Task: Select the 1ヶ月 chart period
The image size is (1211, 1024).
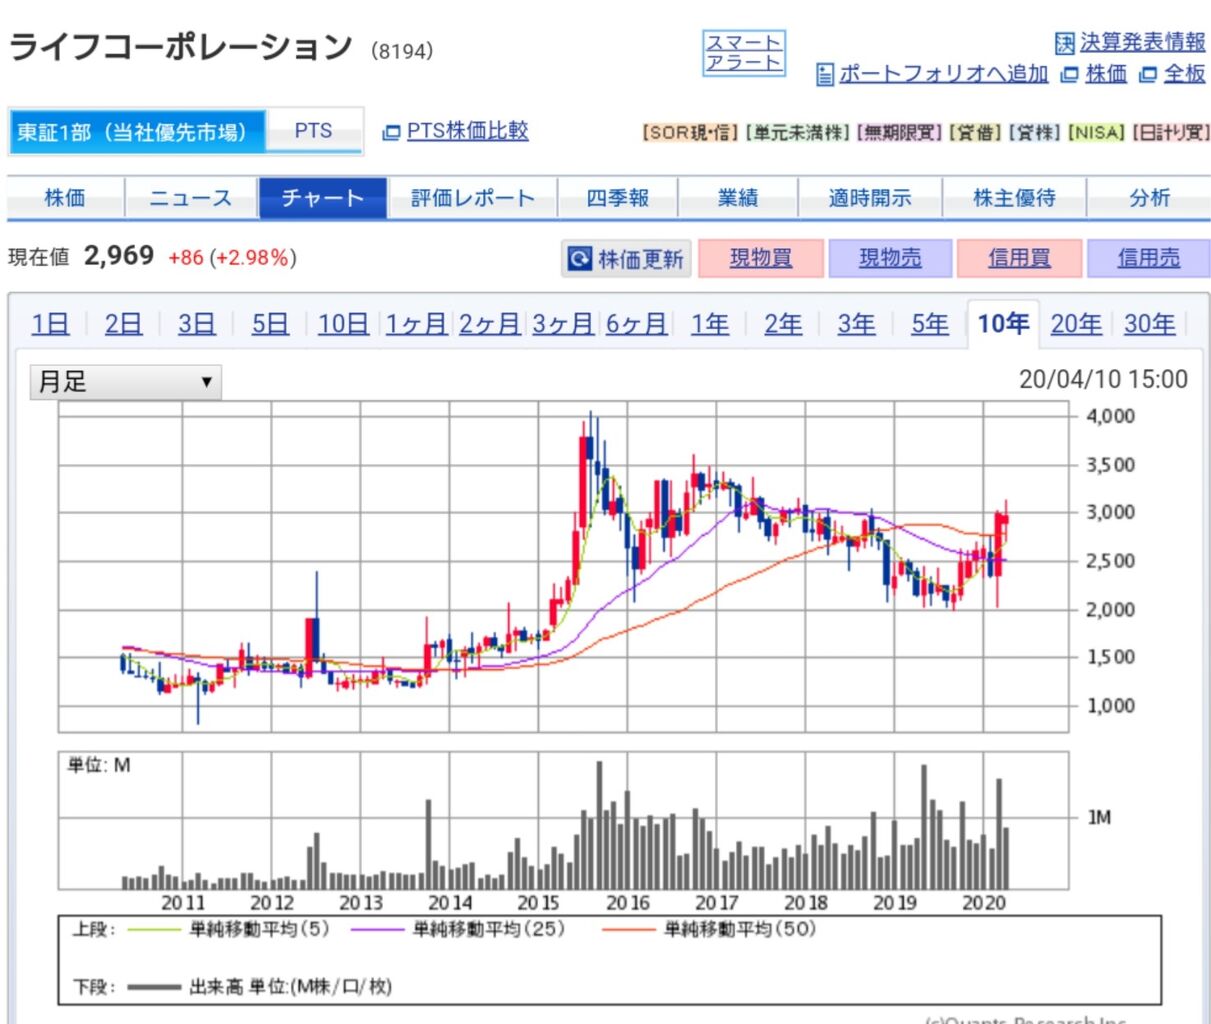Action: pos(416,324)
